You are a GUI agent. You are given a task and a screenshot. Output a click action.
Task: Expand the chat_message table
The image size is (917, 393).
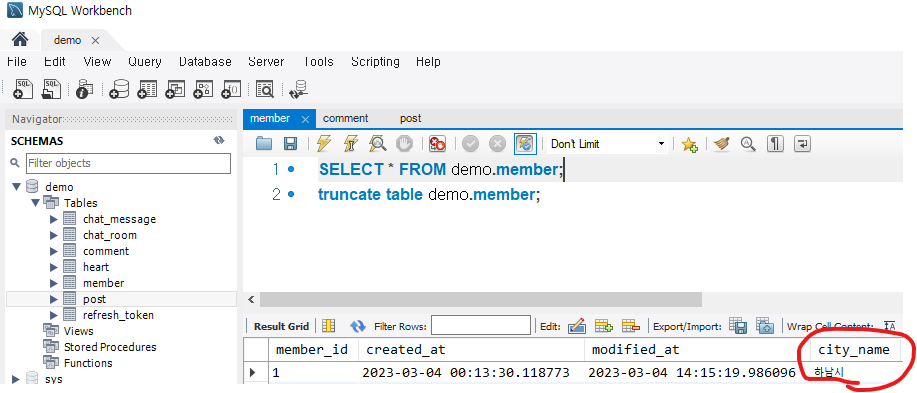click(54, 219)
